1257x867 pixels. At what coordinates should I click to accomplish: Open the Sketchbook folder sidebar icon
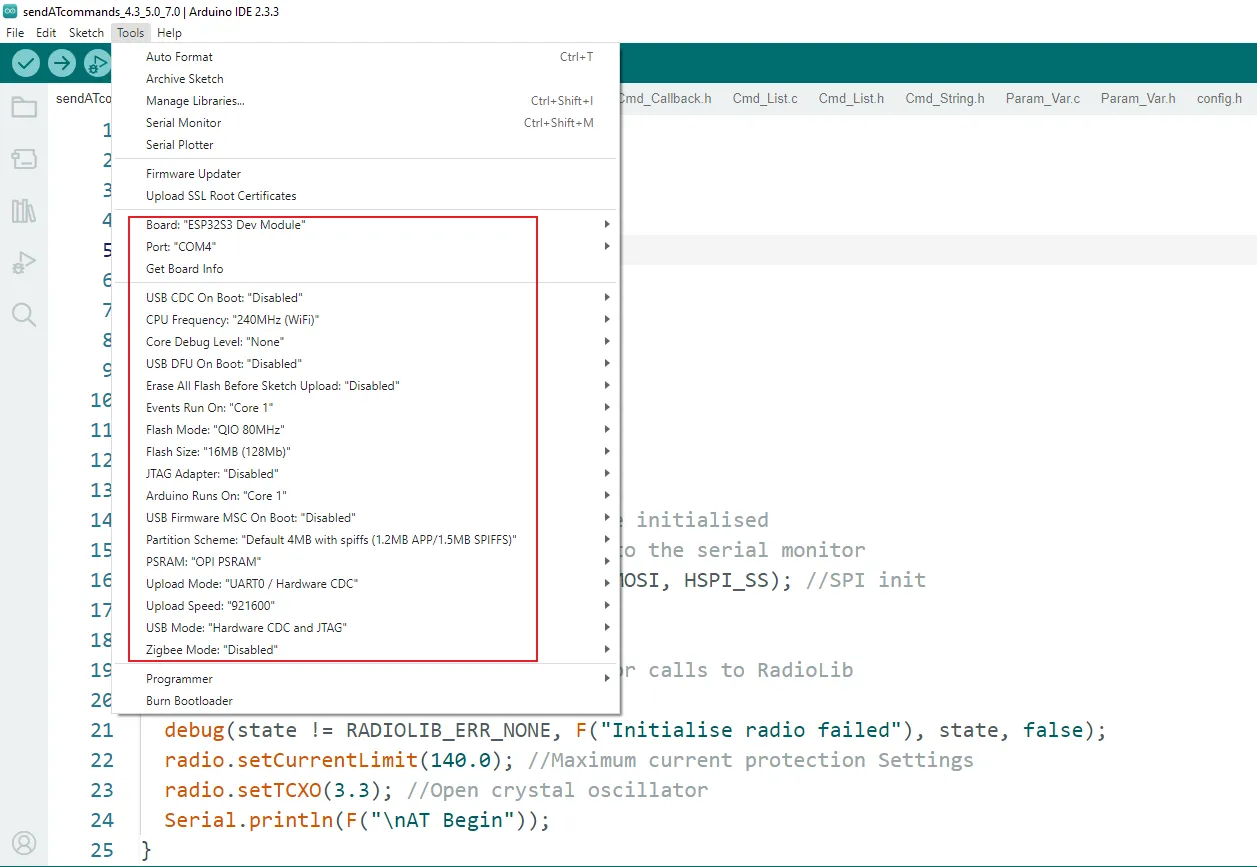pyautogui.click(x=24, y=107)
